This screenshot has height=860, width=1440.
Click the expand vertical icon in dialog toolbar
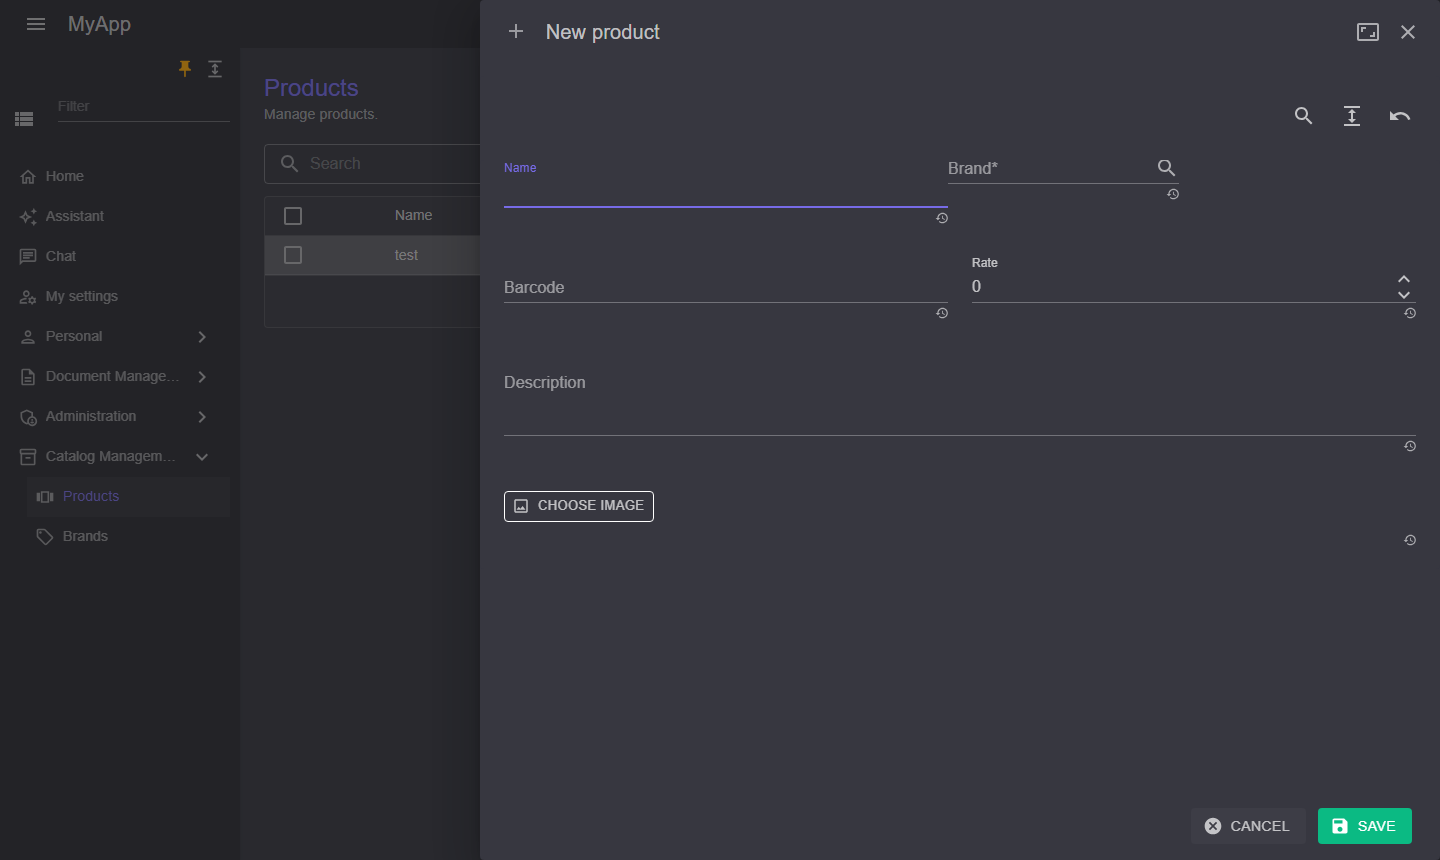click(1352, 116)
